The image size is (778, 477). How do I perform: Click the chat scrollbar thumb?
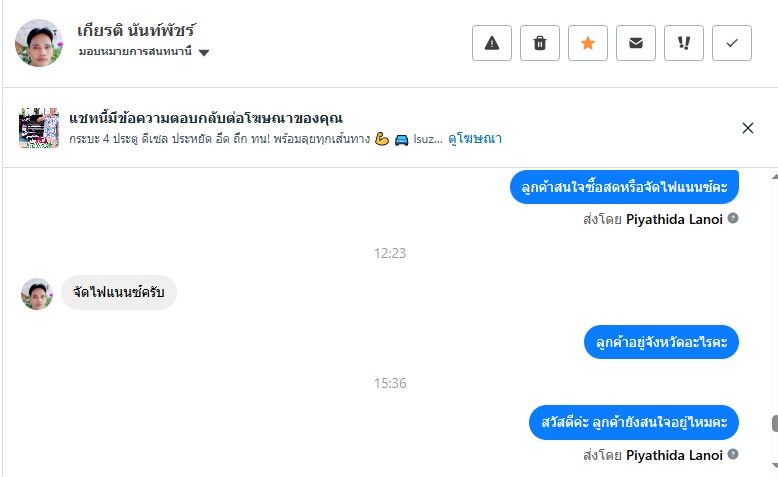[x=774, y=423]
